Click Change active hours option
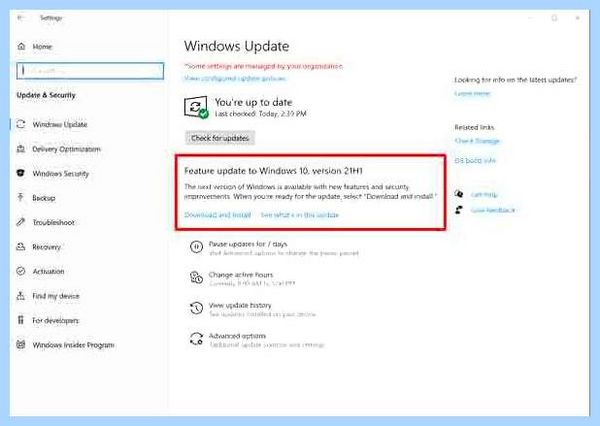Image resolution: width=600 pixels, height=426 pixels. 241,275
